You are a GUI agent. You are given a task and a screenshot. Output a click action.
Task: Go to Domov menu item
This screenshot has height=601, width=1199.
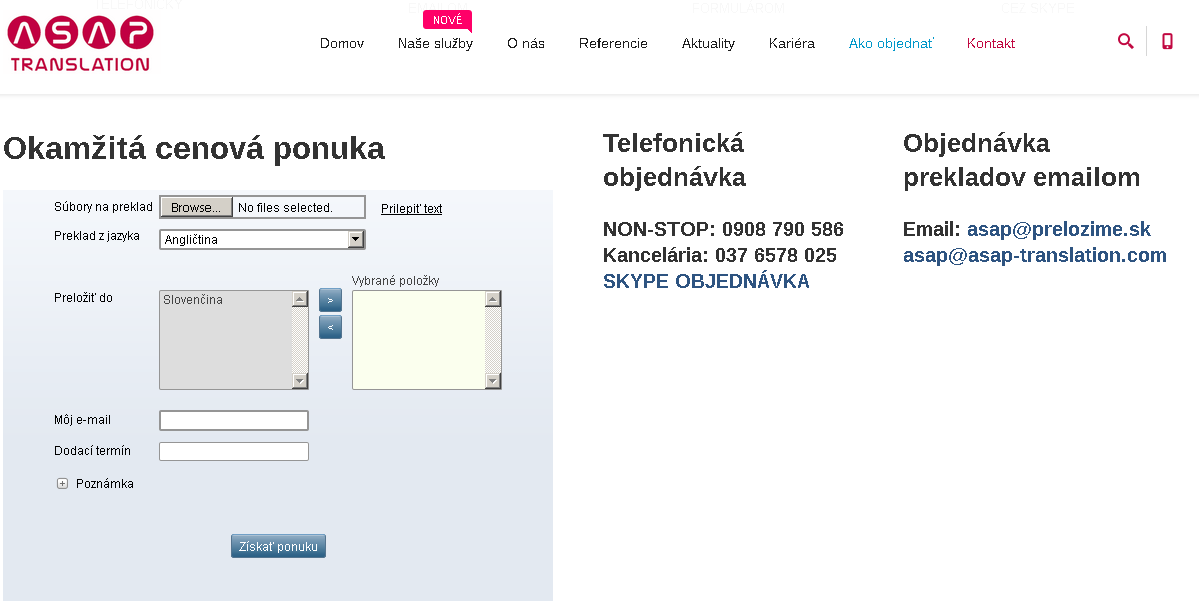point(342,44)
